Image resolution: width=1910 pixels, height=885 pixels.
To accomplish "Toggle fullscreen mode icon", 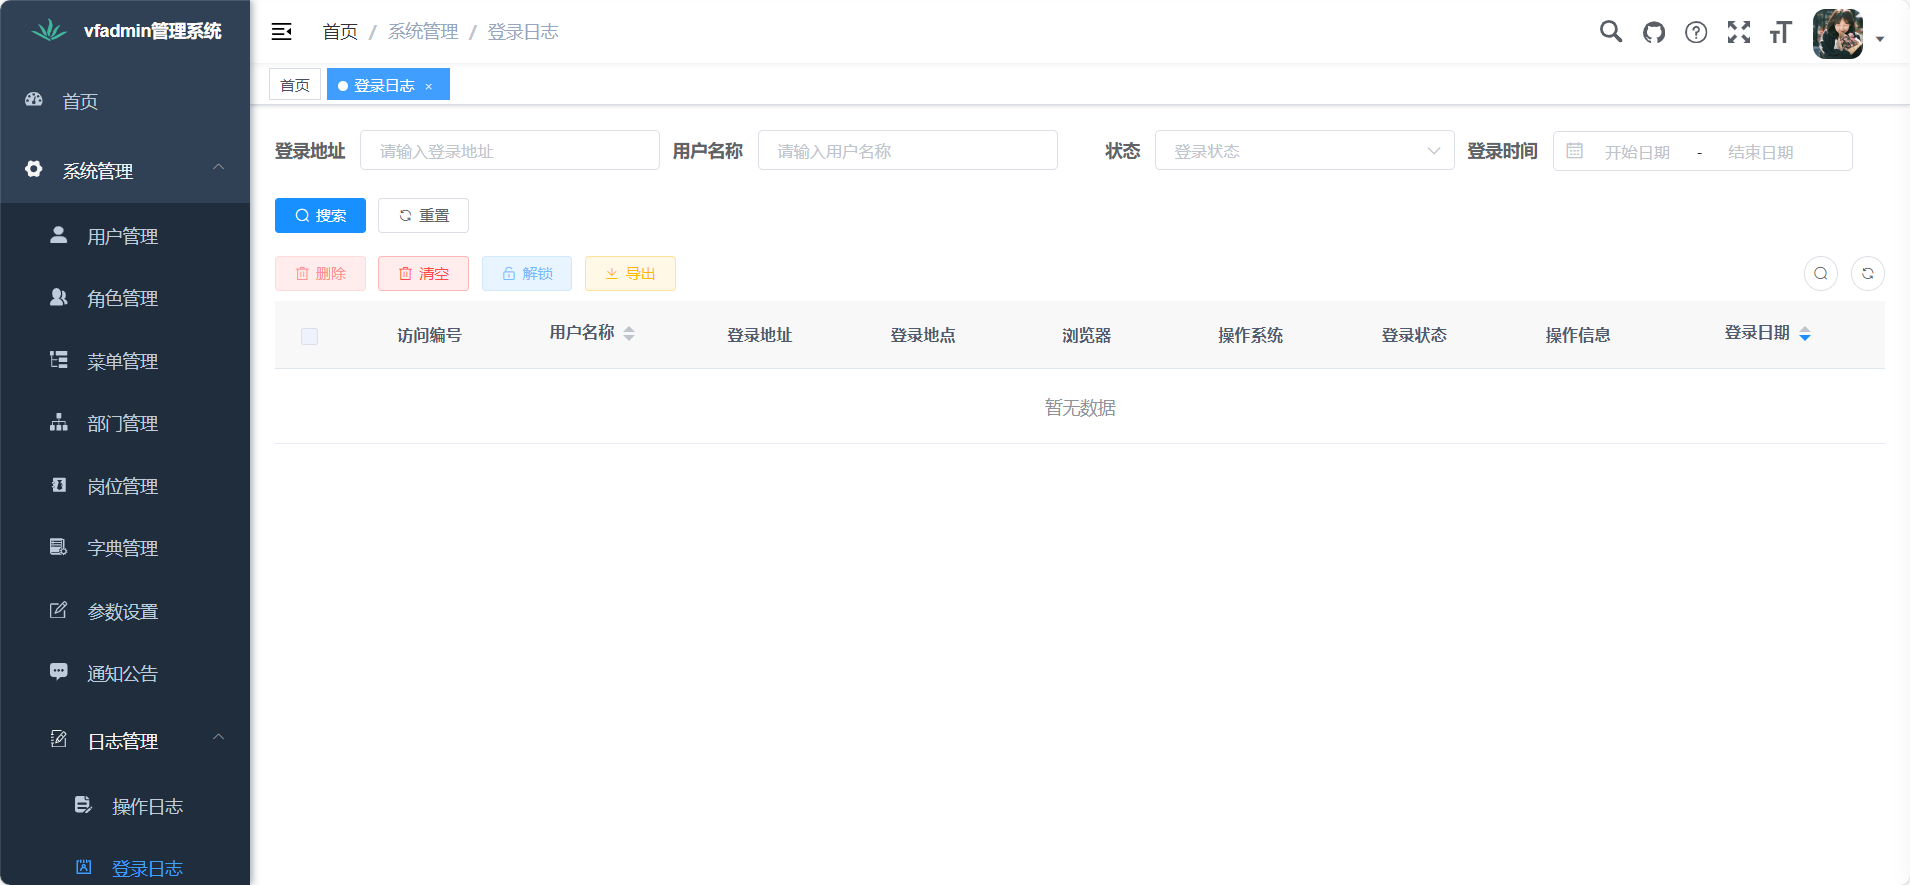I will point(1739,32).
